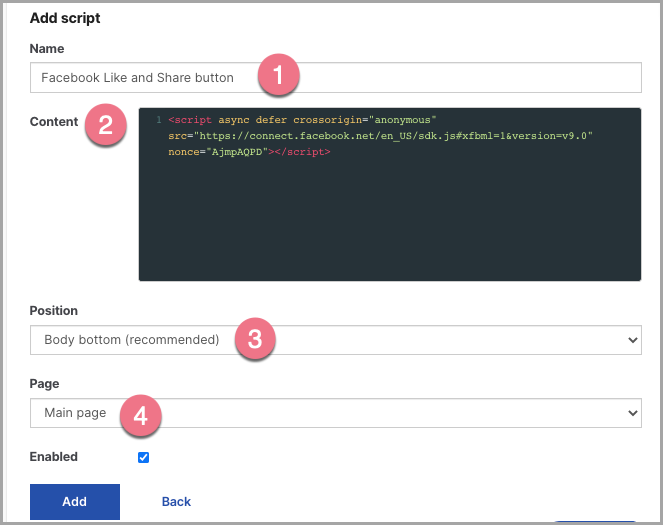
Task: Place cursor on nonce value AjmpAQPD
Action: [237, 152]
